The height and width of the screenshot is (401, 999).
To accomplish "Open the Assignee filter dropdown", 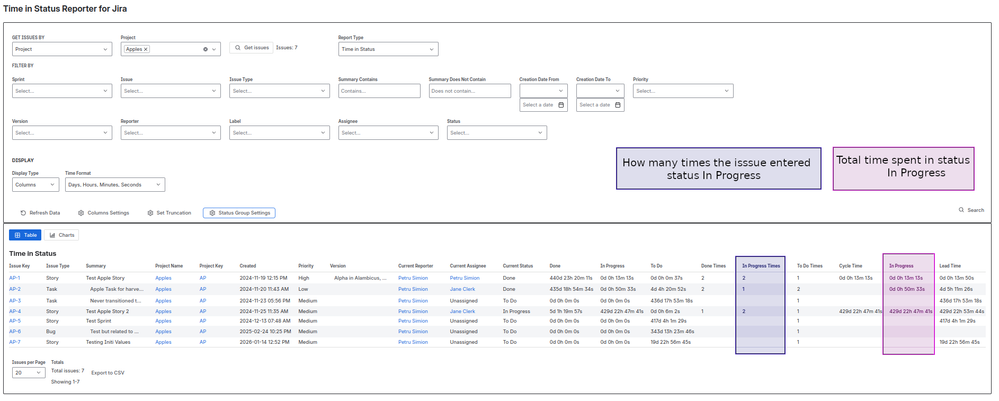I will click(388, 133).
